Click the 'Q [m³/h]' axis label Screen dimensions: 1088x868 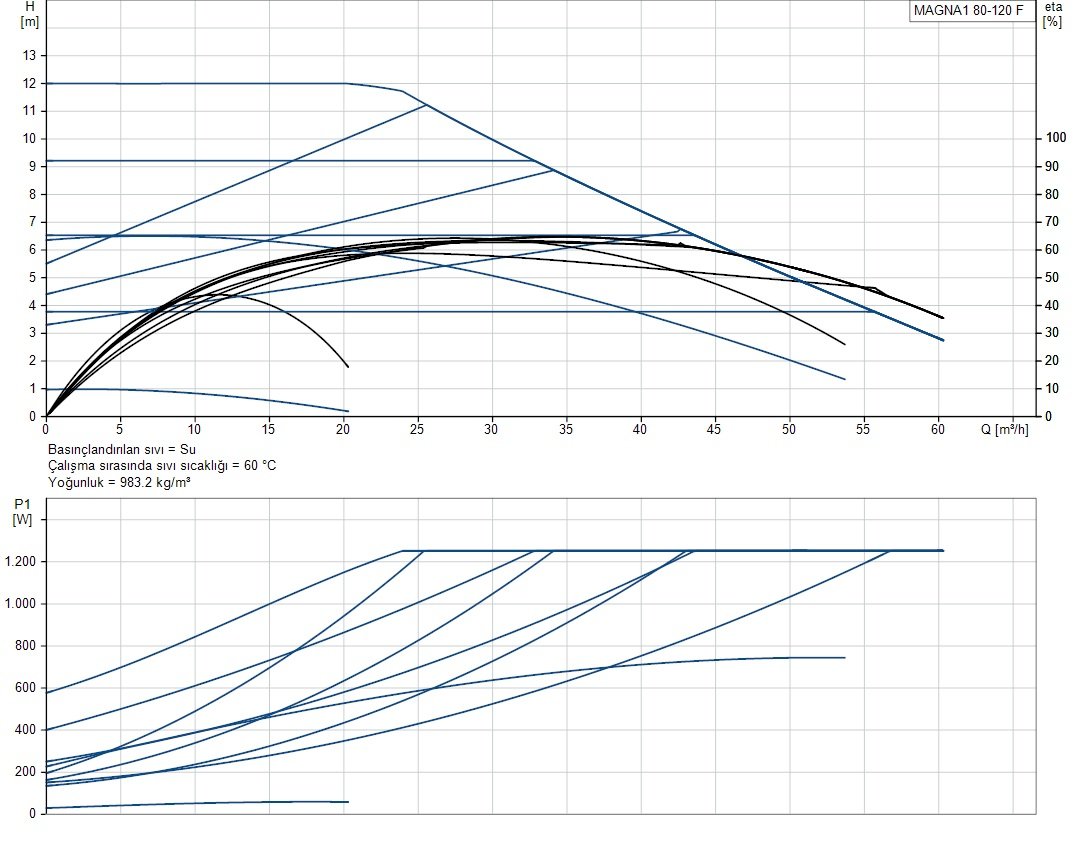click(1005, 429)
